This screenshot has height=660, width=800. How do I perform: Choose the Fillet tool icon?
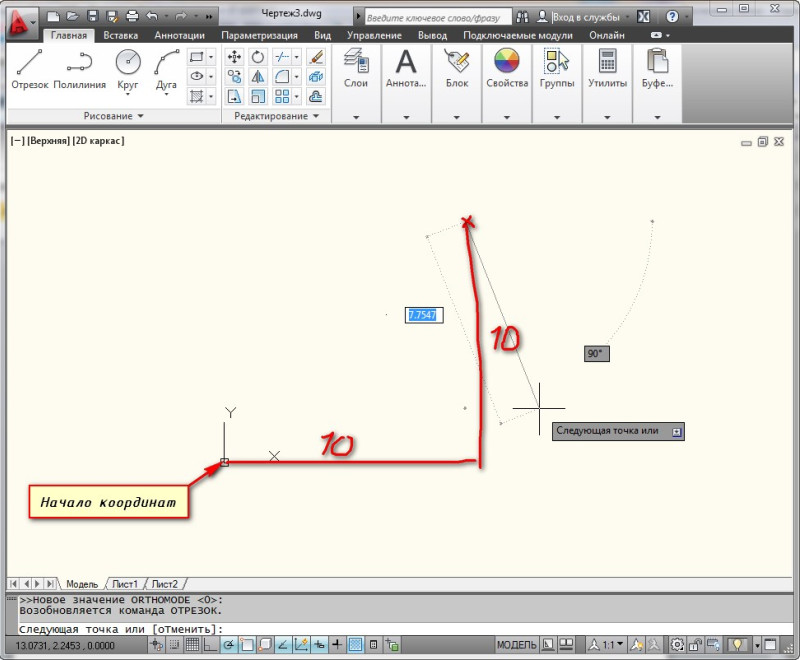(x=282, y=77)
